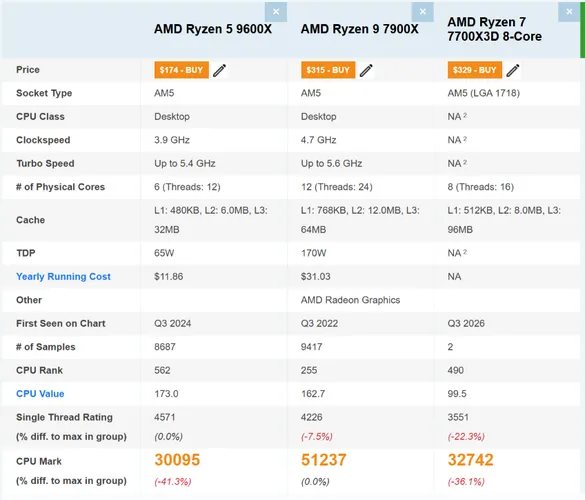Click footnote 2 next to Turbo Speed NA

click(x=465, y=162)
